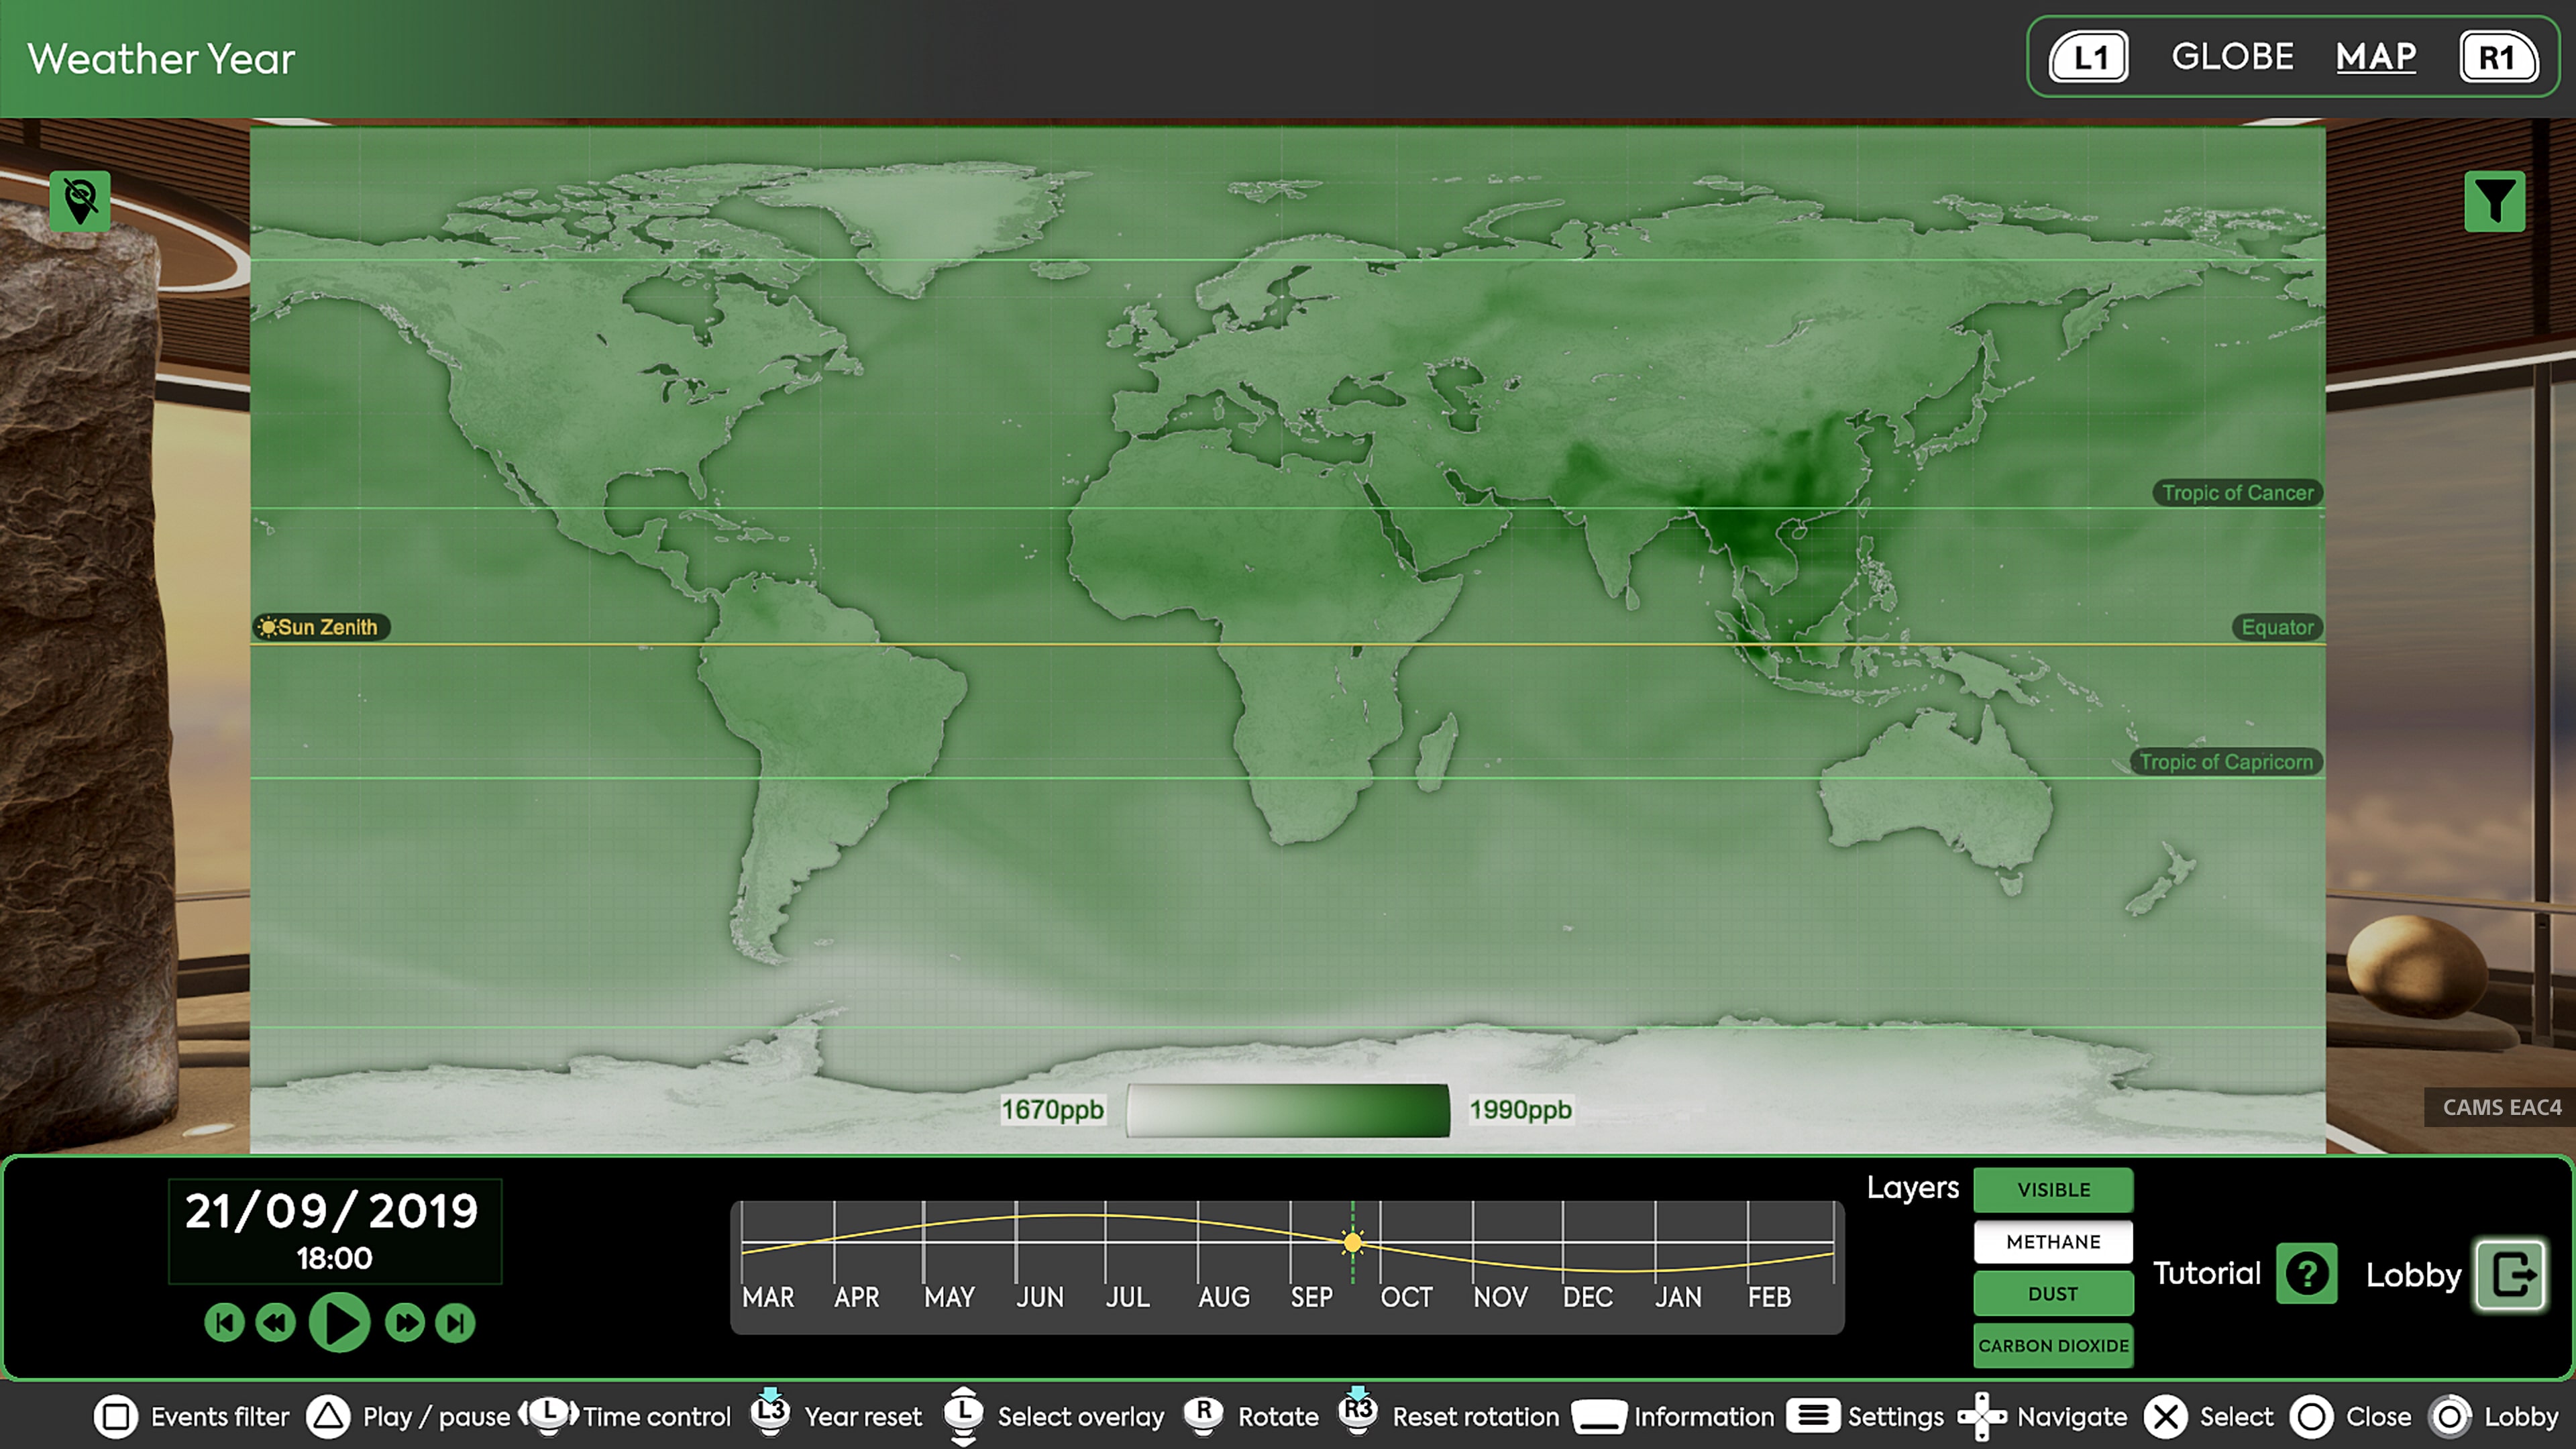Switch to the GLOBE view tab
Screen dimensions: 2576x1449
2233,56
